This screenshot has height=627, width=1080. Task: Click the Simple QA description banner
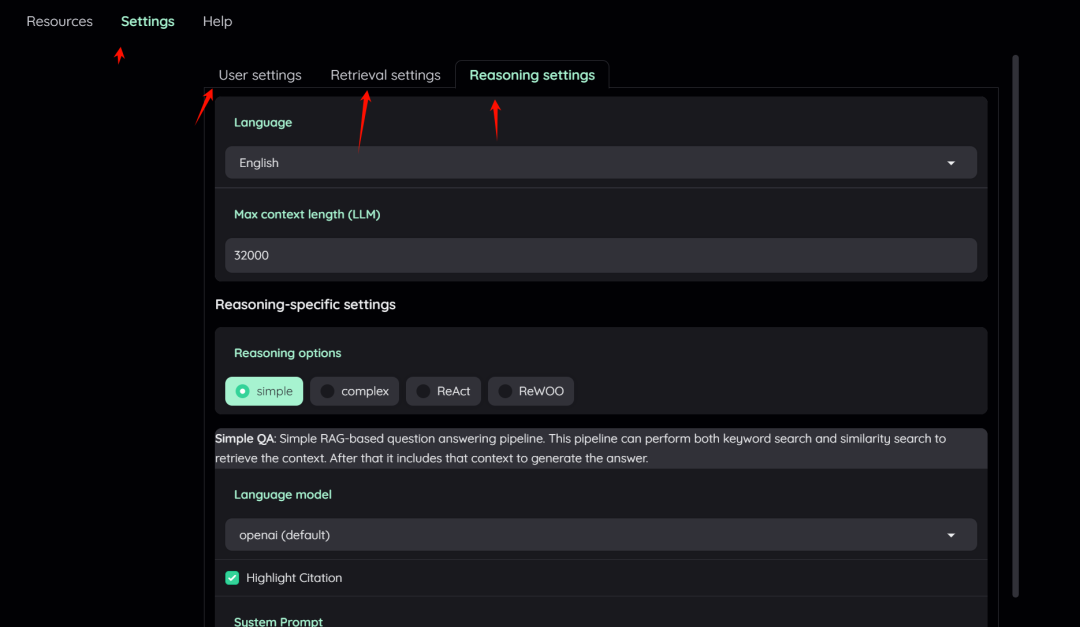coord(600,448)
